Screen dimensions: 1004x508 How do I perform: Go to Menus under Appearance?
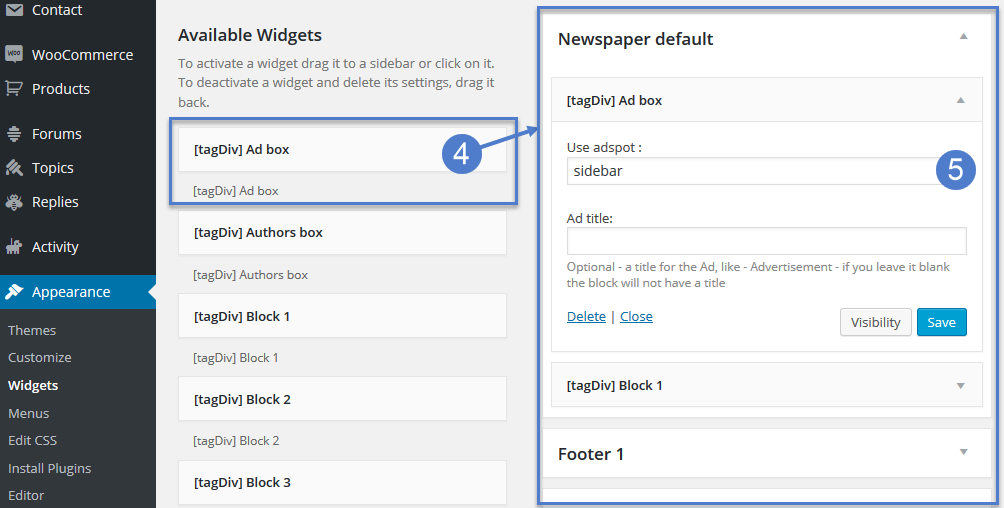tap(29, 413)
